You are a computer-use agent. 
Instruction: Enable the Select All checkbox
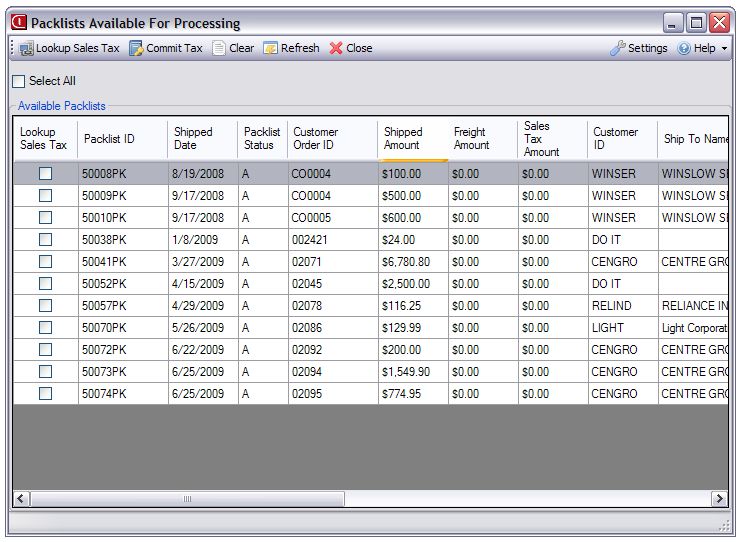[x=19, y=81]
